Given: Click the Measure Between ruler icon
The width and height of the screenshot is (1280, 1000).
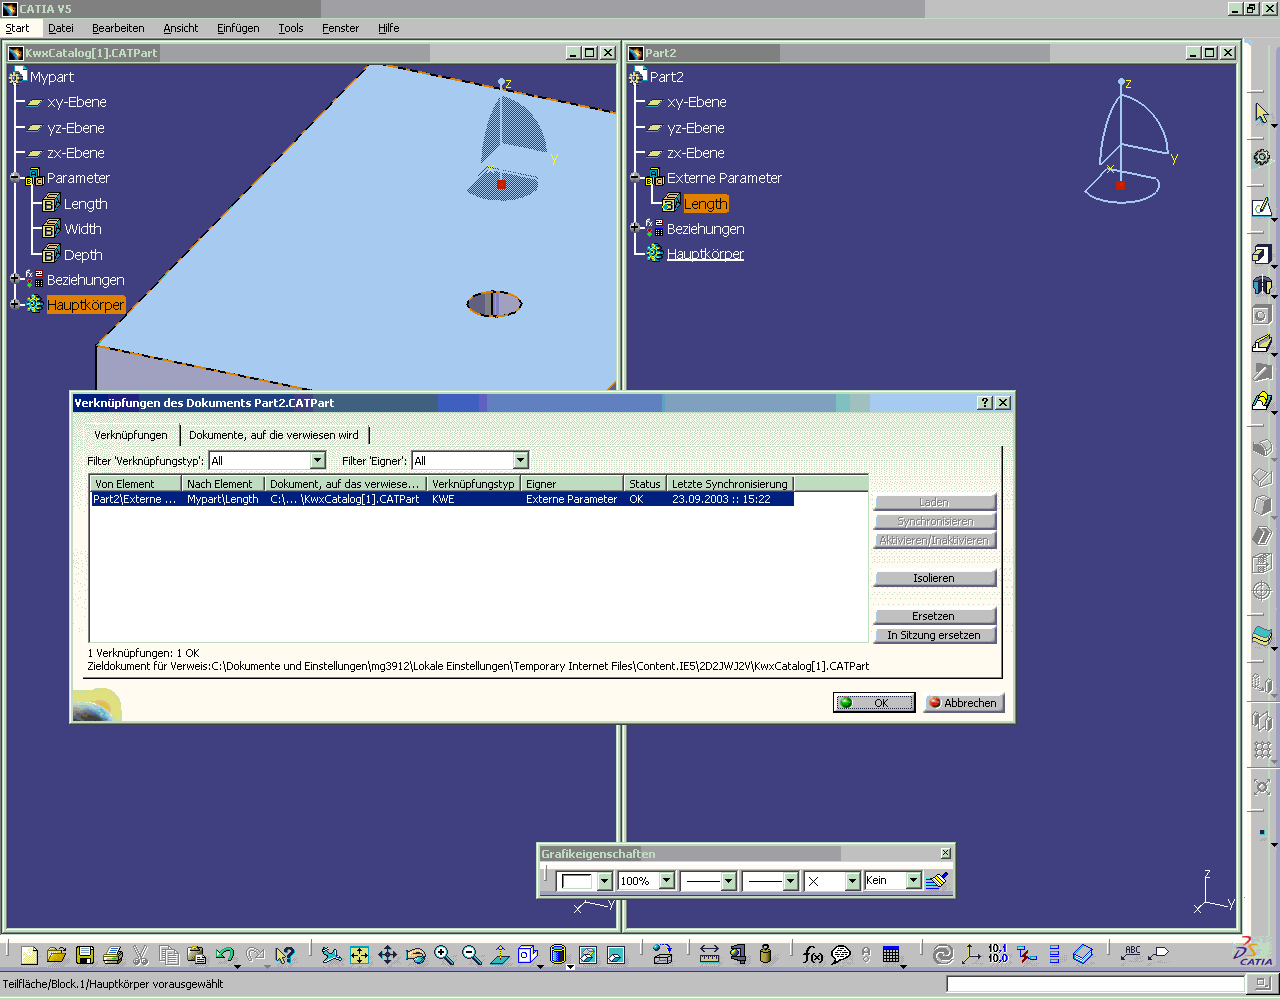Looking at the screenshot, I should (x=710, y=955).
